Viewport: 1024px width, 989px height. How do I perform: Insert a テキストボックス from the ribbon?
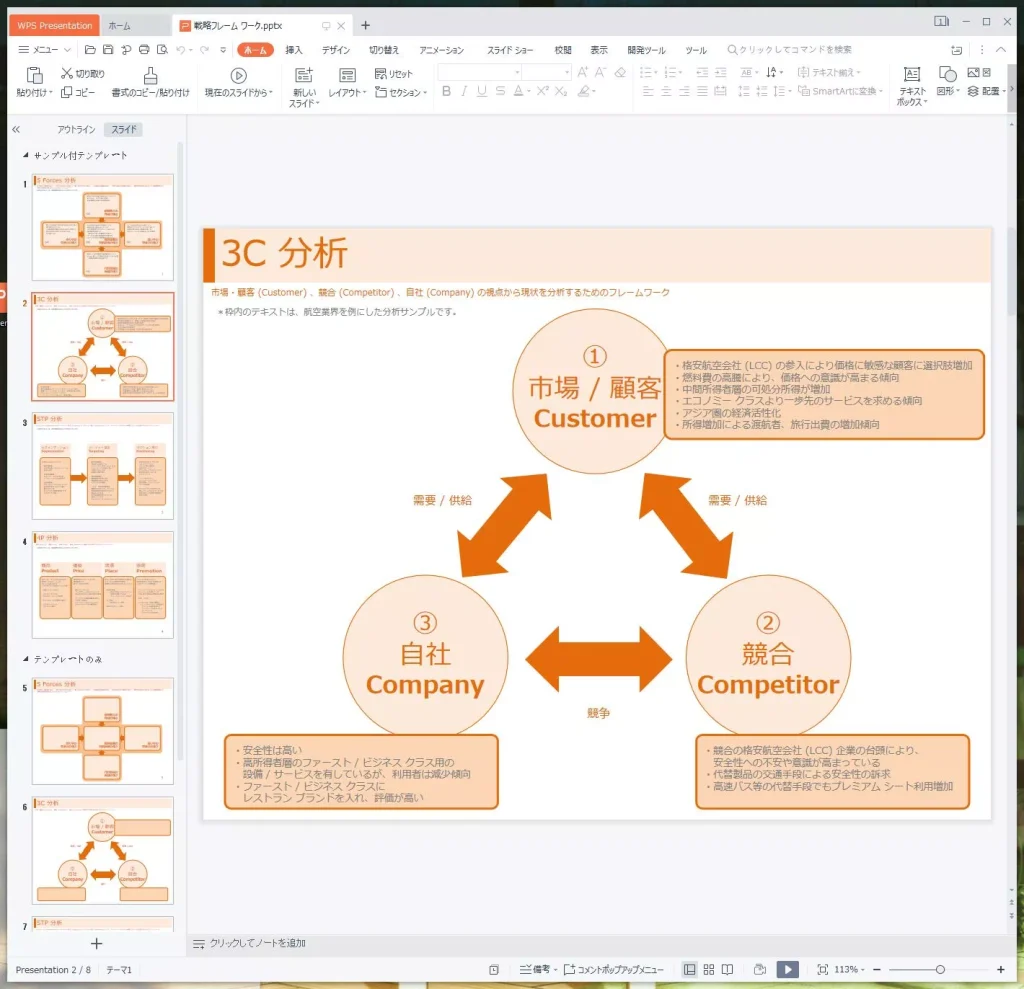(911, 75)
